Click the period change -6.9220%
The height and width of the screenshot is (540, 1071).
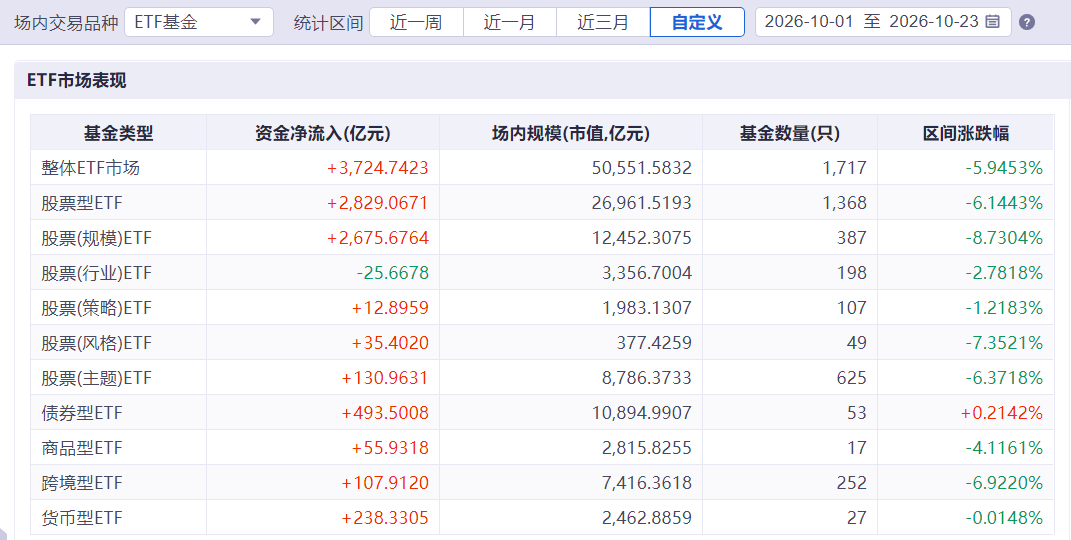pos(1004,483)
